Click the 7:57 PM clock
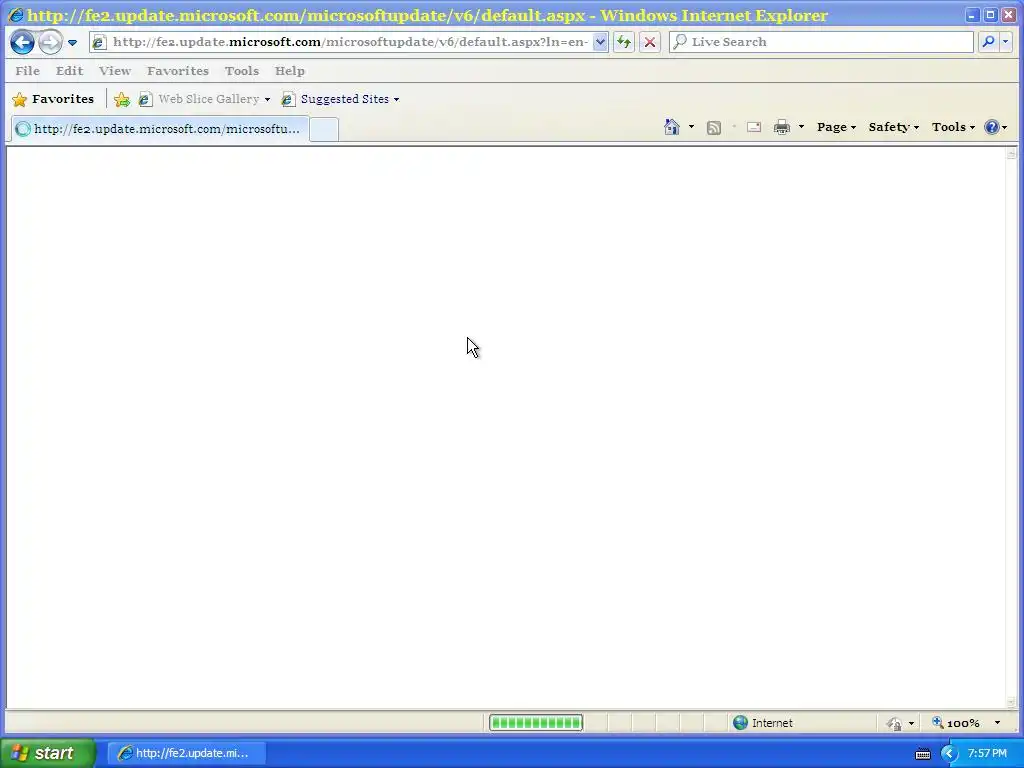The width and height of the screenshot is (1024, 768). [x=987, y=754]
